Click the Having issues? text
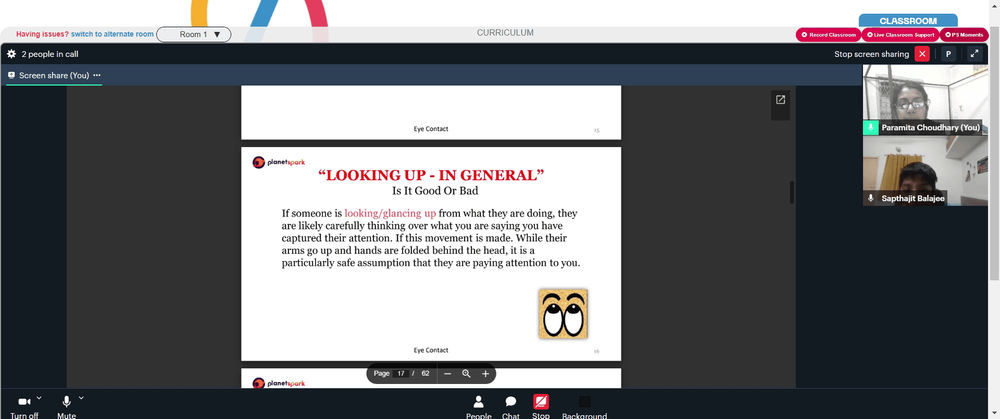Screen dimensions: 1000x419 pyautogui.click(x=42, y=34)
